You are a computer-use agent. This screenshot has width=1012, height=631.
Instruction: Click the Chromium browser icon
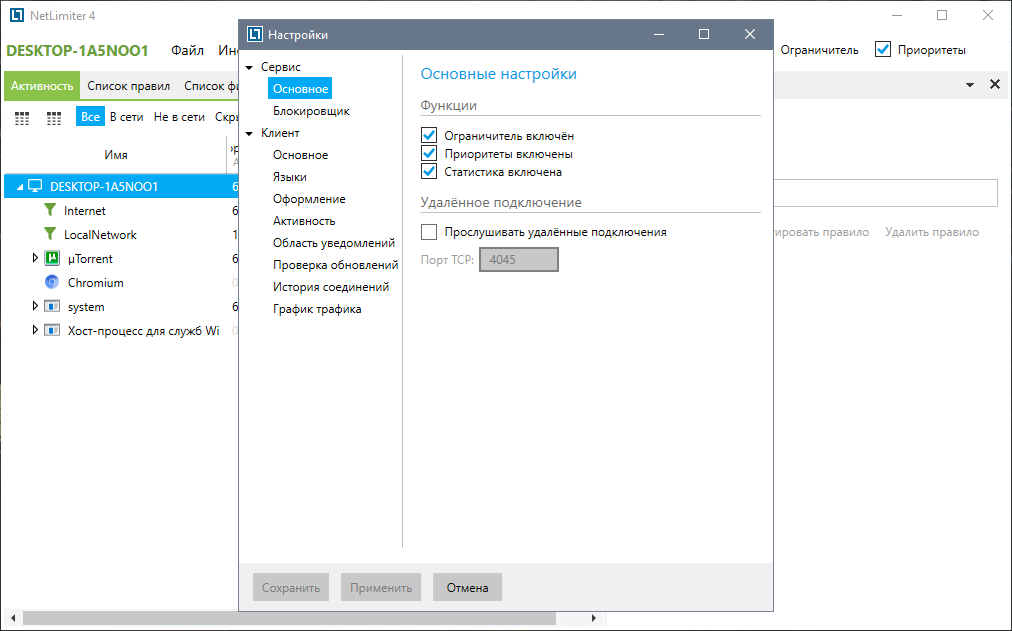pyautogui.click(x=52, y=283)
